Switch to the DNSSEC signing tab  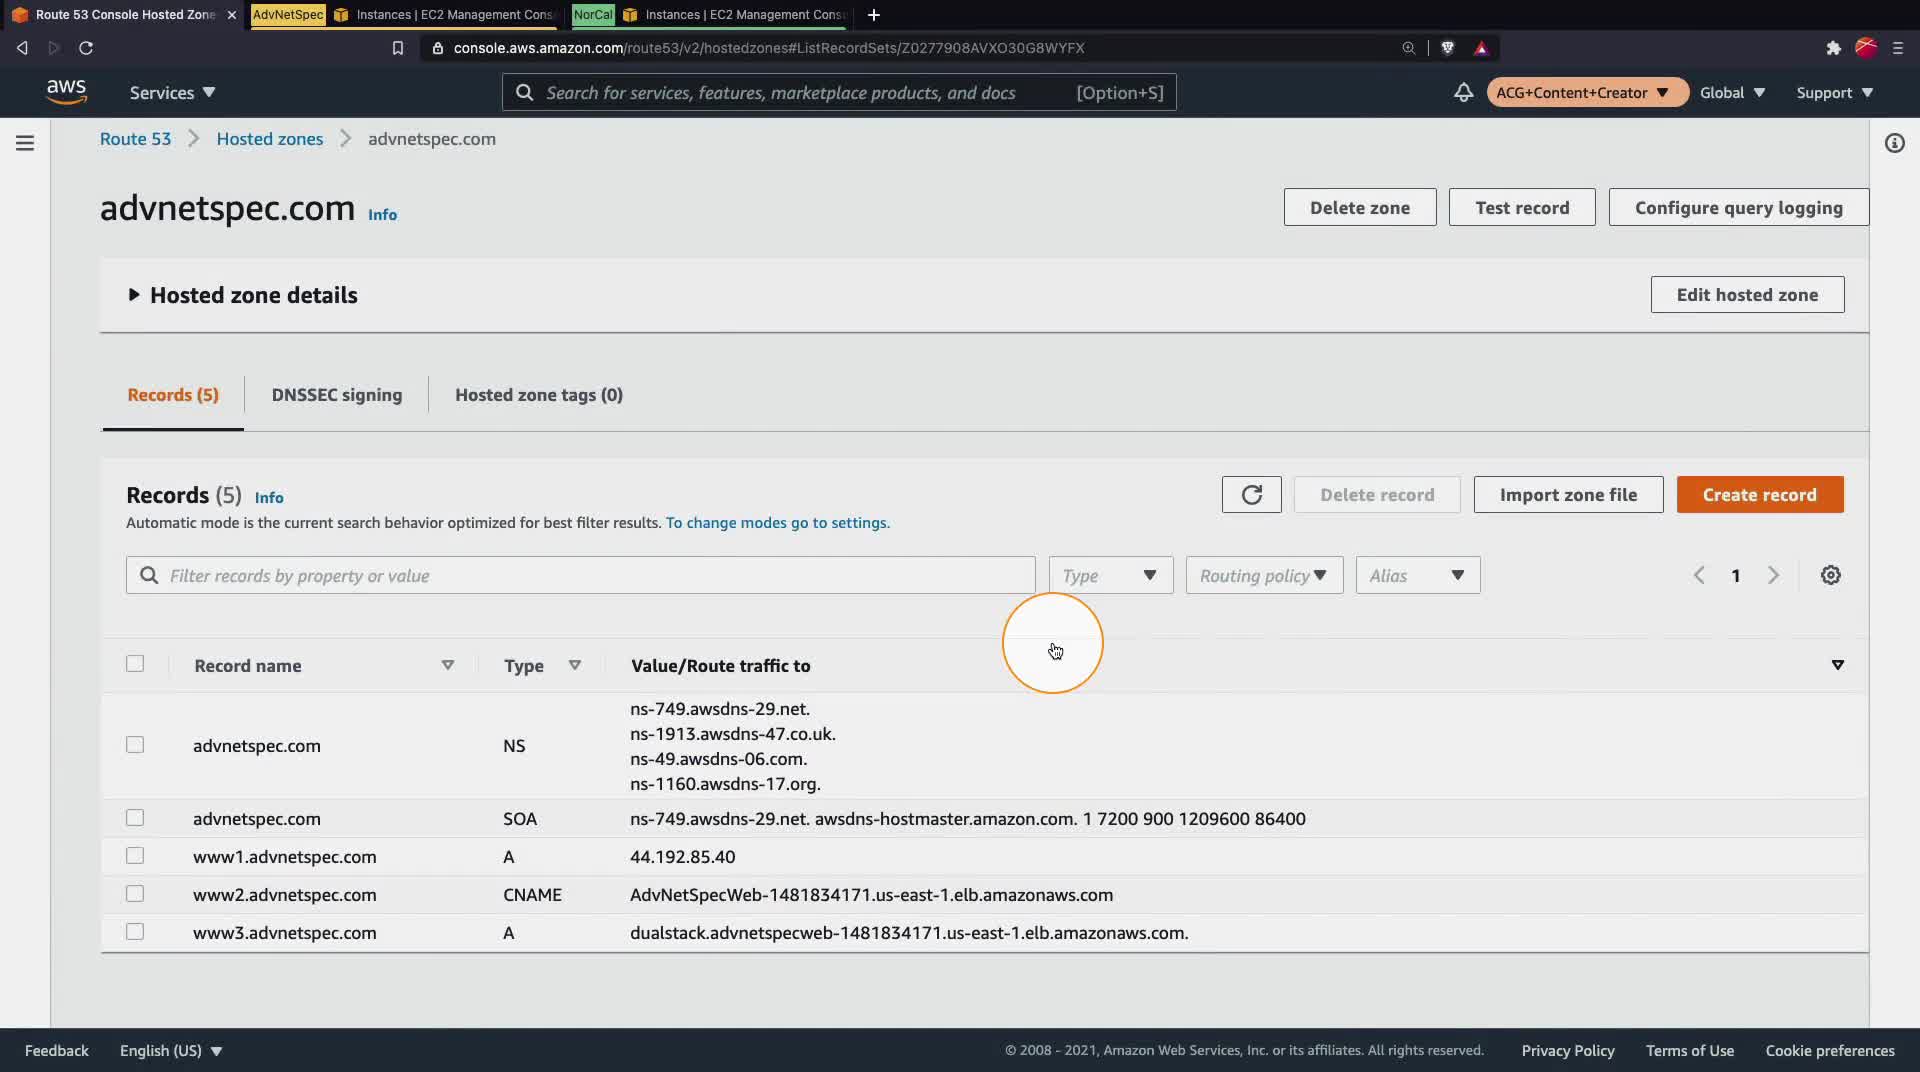click(x=337, y=395)
